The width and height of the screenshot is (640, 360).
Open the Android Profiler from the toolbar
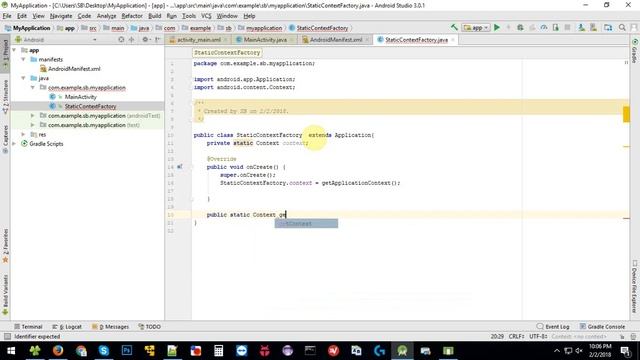(544, 27)
